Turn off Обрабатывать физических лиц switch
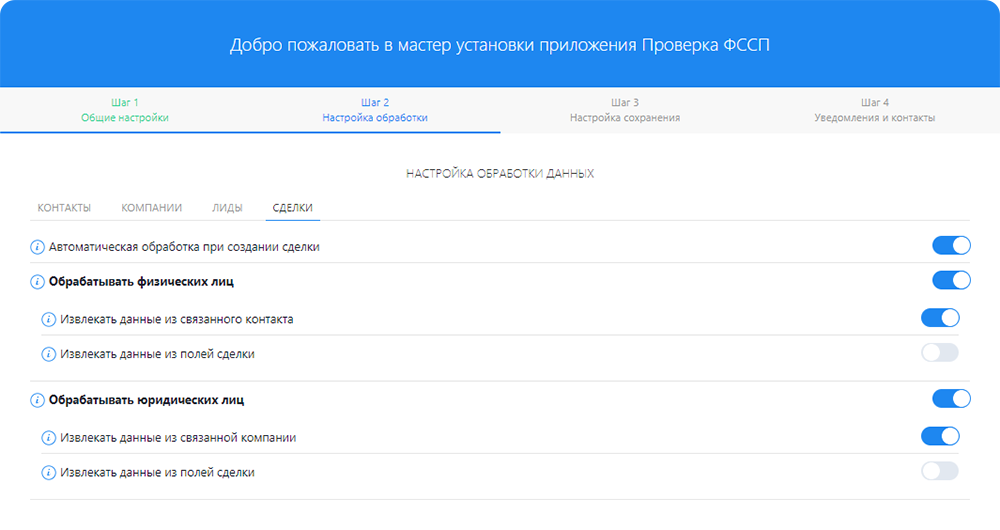This screenshot has width=1000, height=530. 951,280
